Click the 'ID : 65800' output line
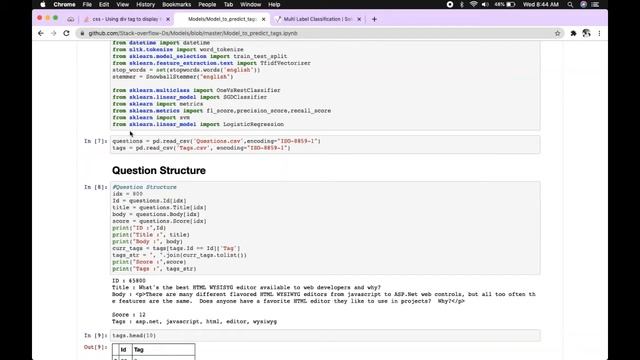The height and width of the screenshot is (360, 640). pyautogui.click(x=129, y=281)
